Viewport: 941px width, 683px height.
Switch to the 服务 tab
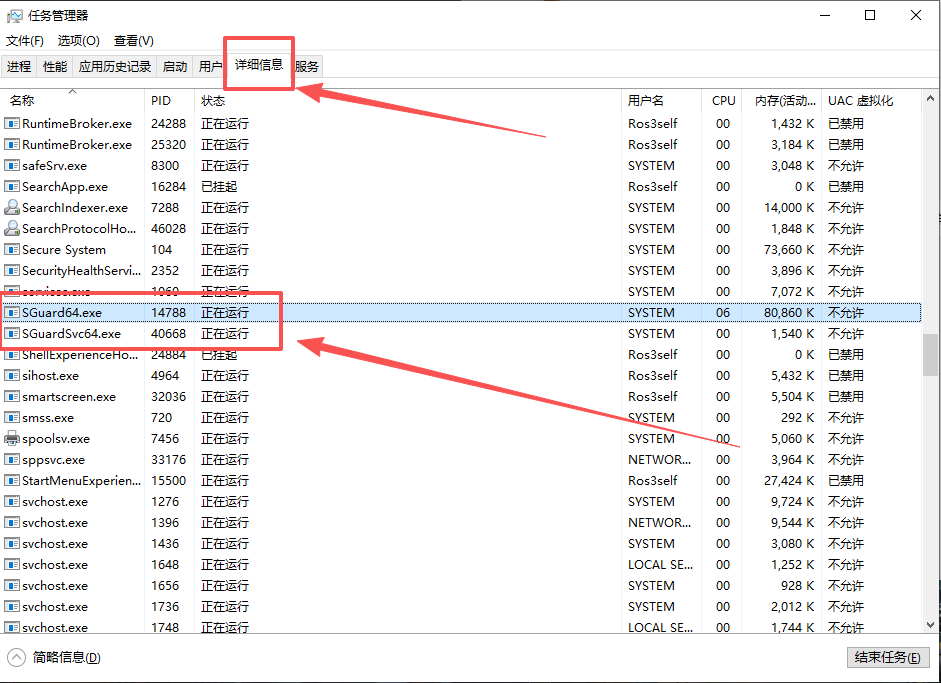pos(307,67)
